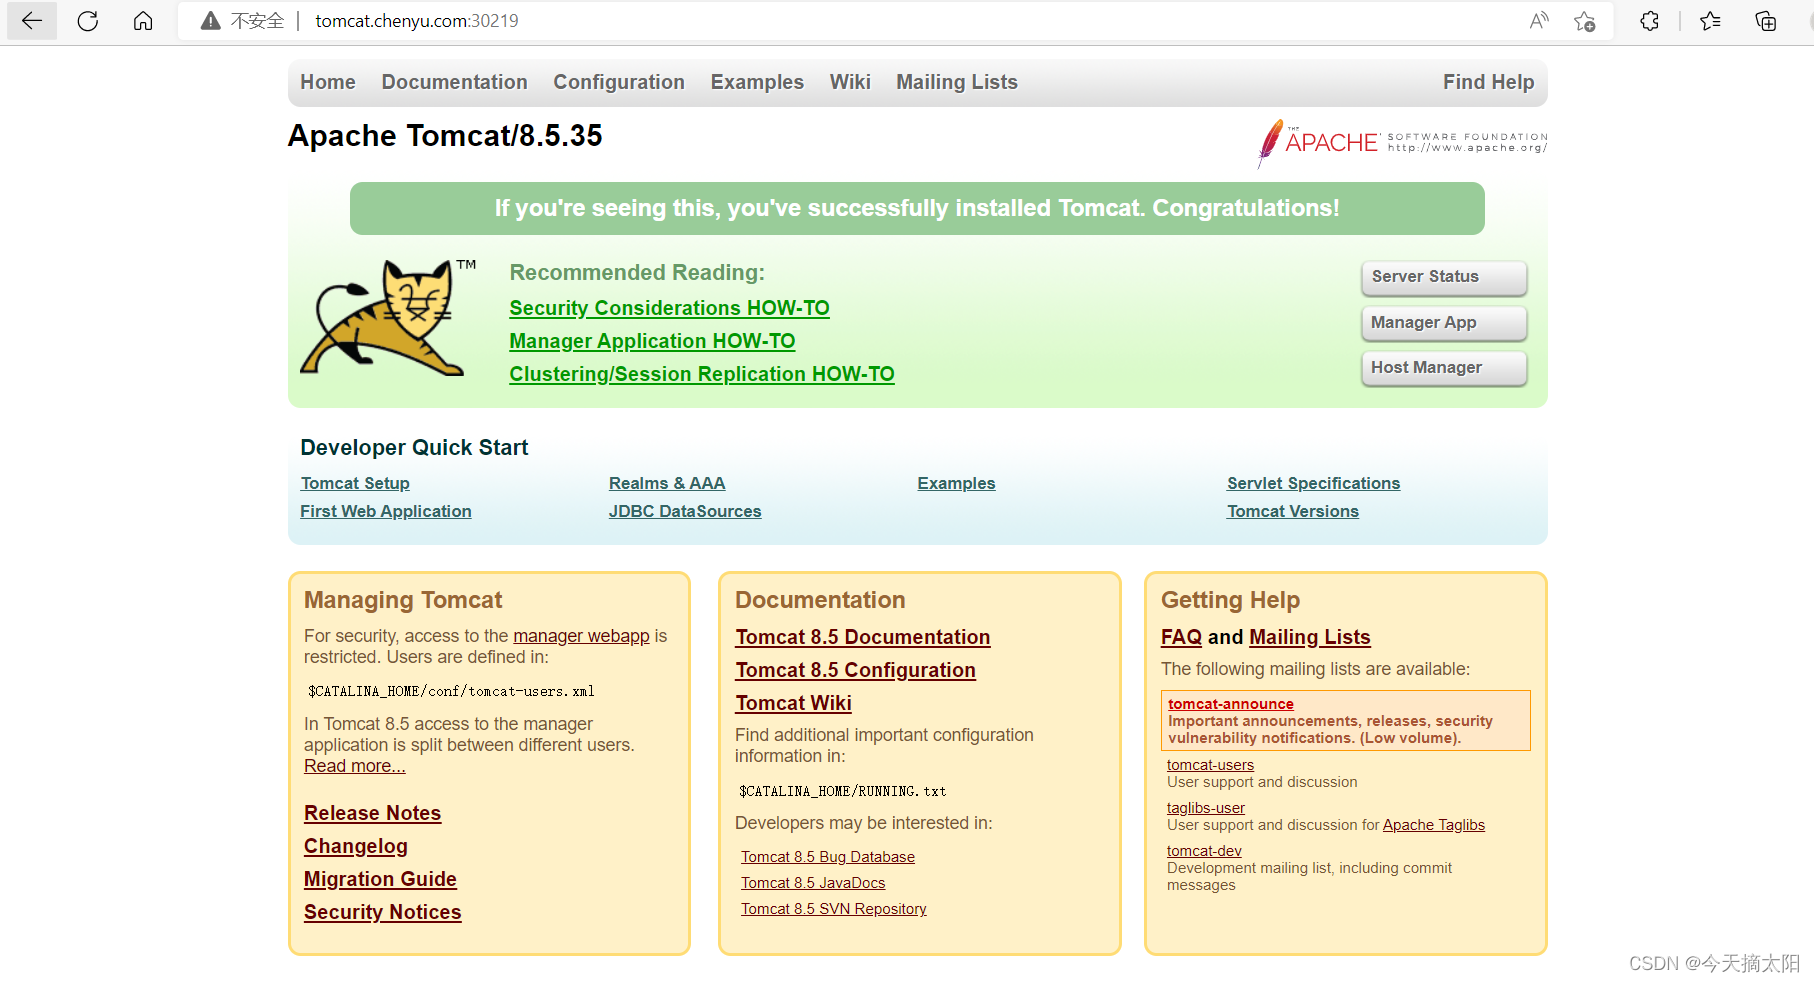
Task: Open the First Web Application link
Action: tap(386, 511)
